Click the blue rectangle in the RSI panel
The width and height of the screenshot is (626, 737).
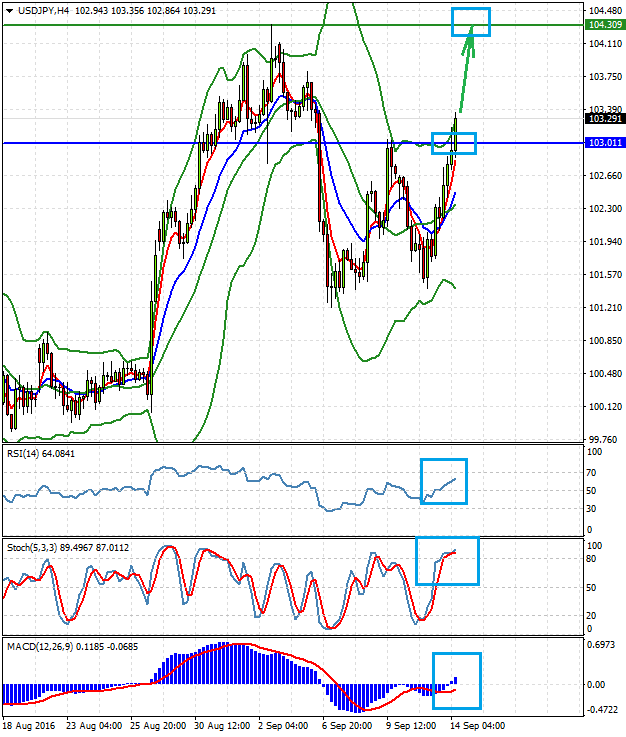(x=443, y=481)
